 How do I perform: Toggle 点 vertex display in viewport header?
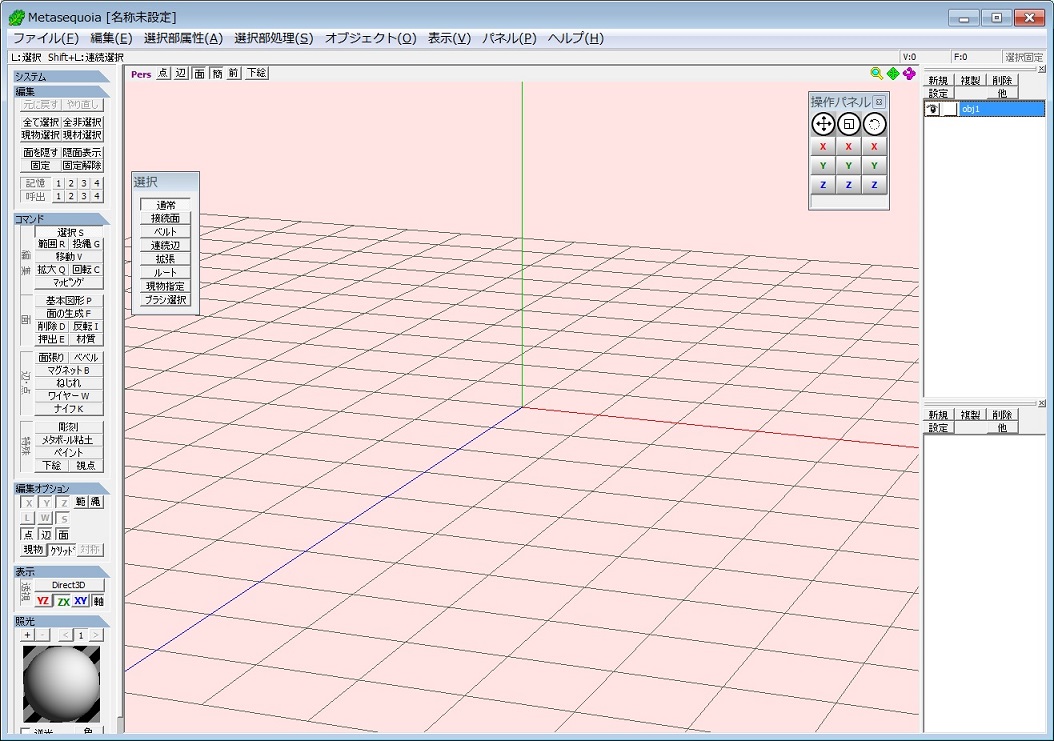[x=163, y=73]
